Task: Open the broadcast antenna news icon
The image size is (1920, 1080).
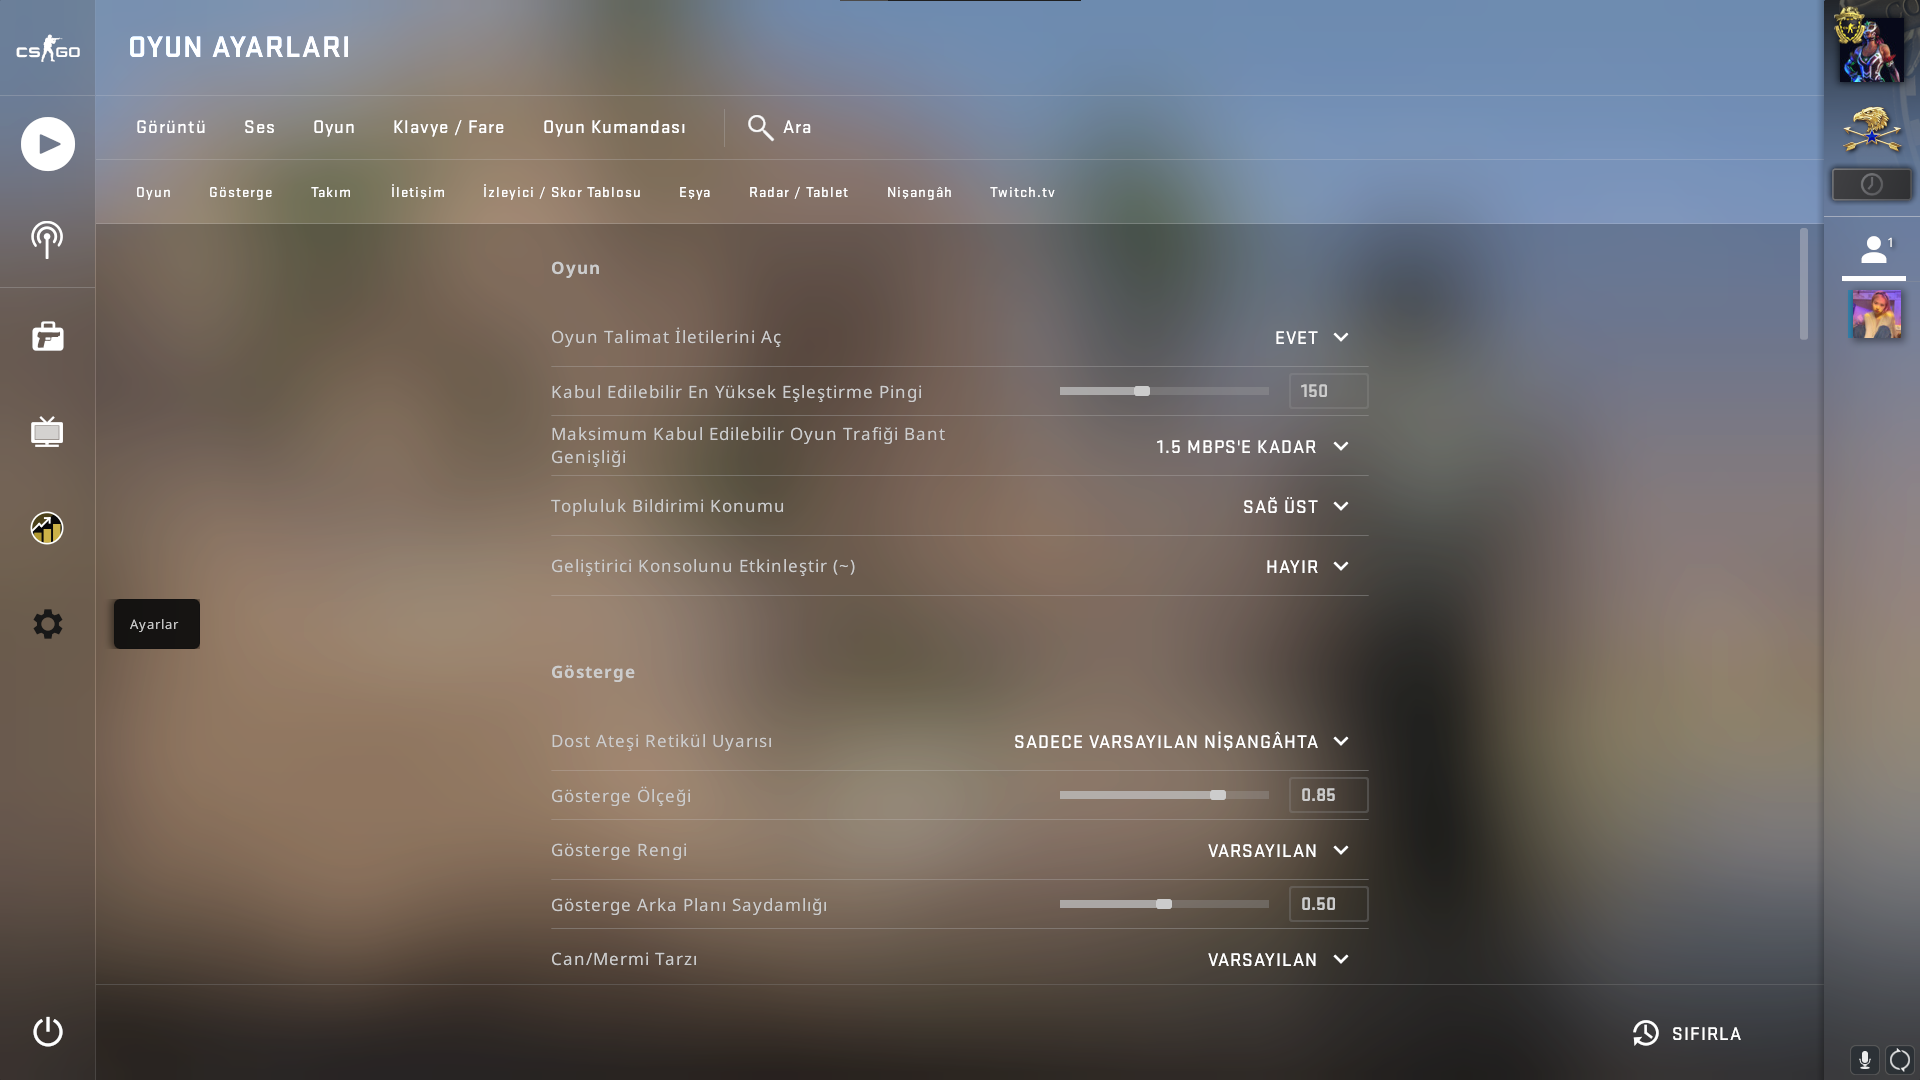Action: pos(47,240)
